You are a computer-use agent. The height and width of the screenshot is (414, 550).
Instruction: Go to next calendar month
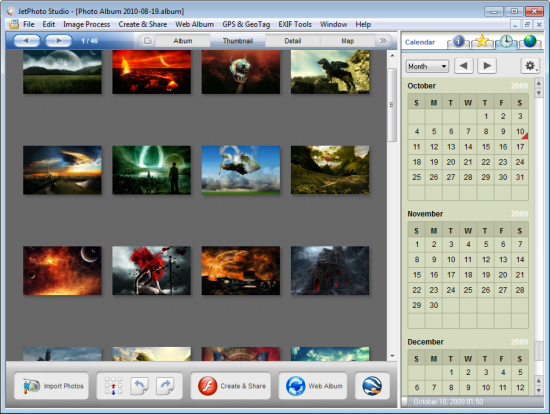(487, 66)
